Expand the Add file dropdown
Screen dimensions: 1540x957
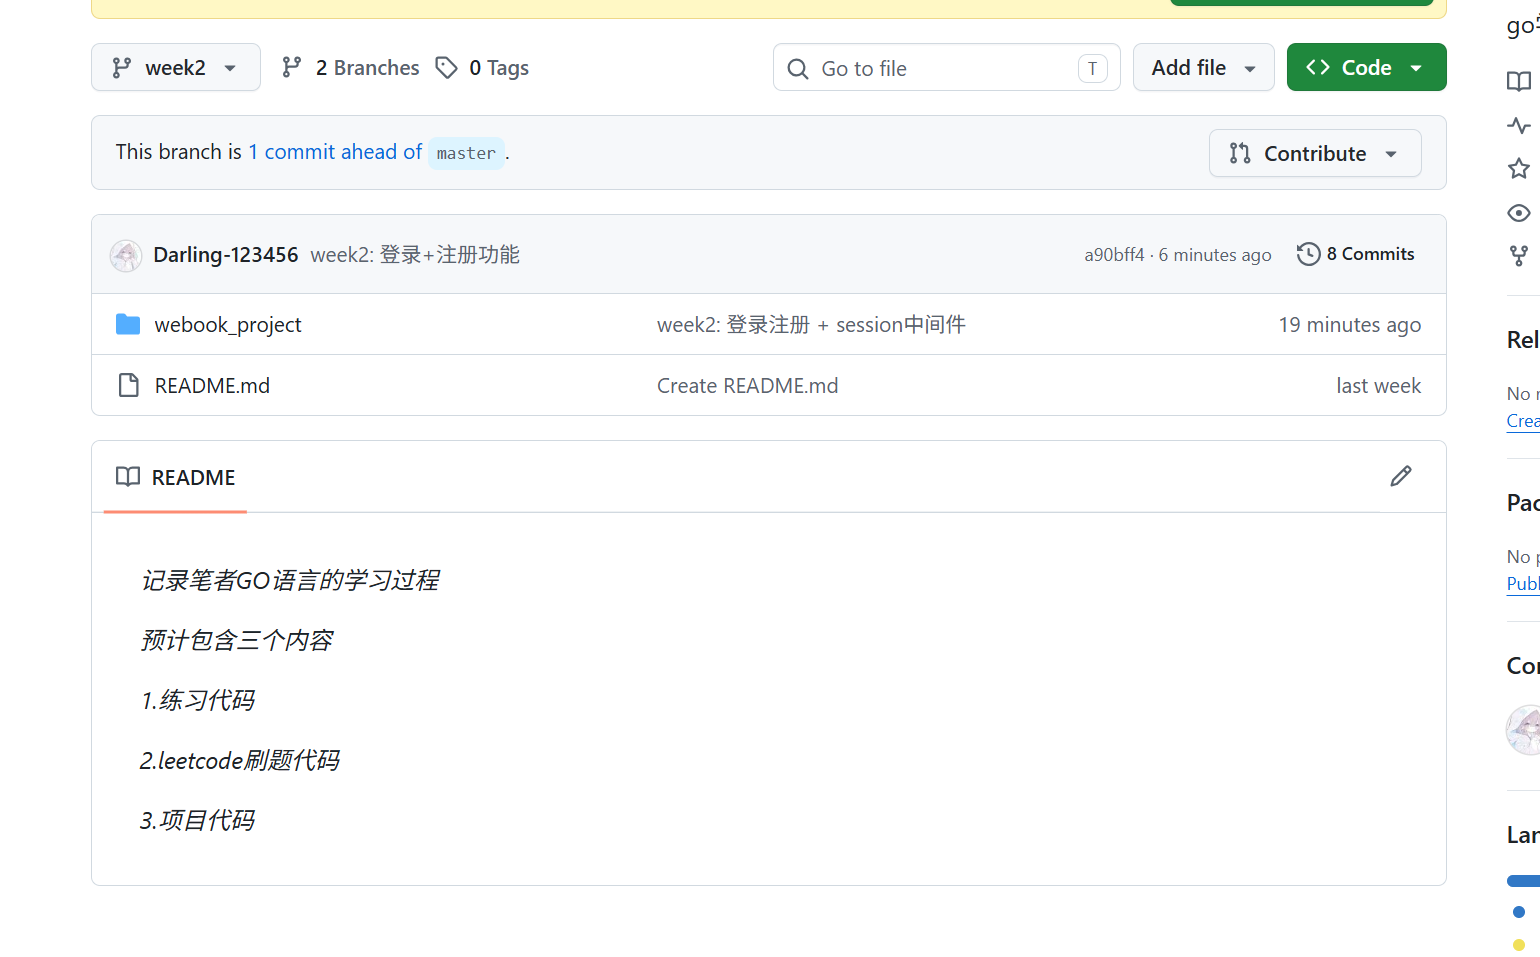click(x=1203, y=67)
